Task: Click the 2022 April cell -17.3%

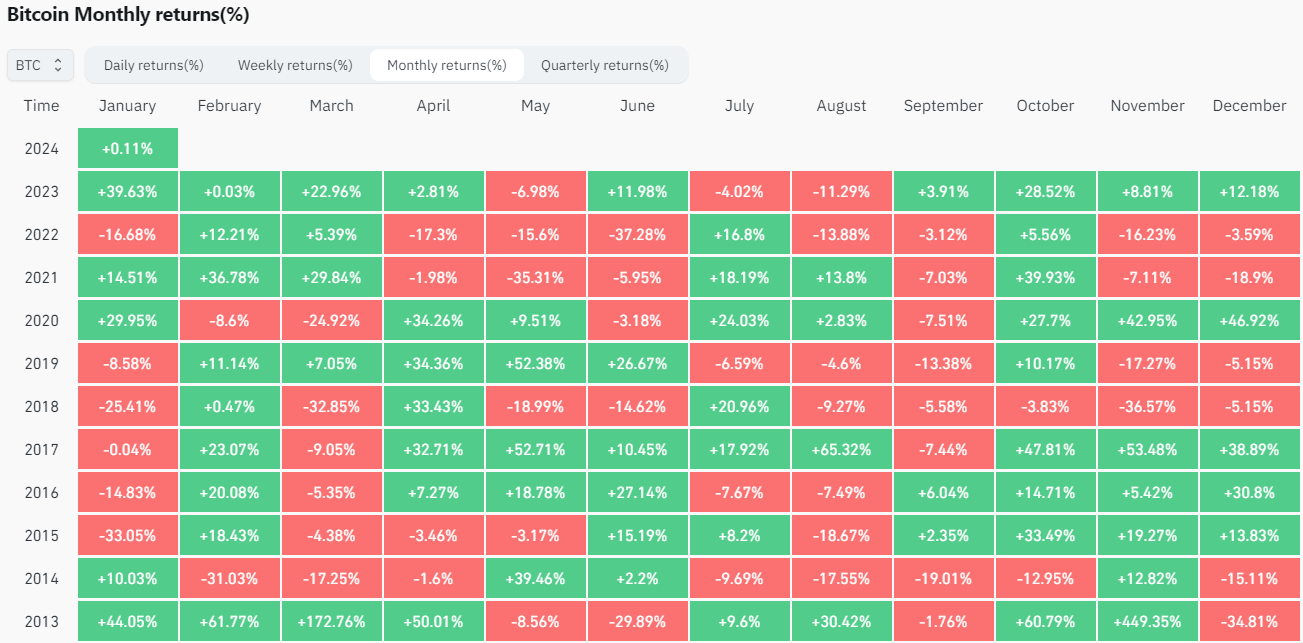Action: 433,234
